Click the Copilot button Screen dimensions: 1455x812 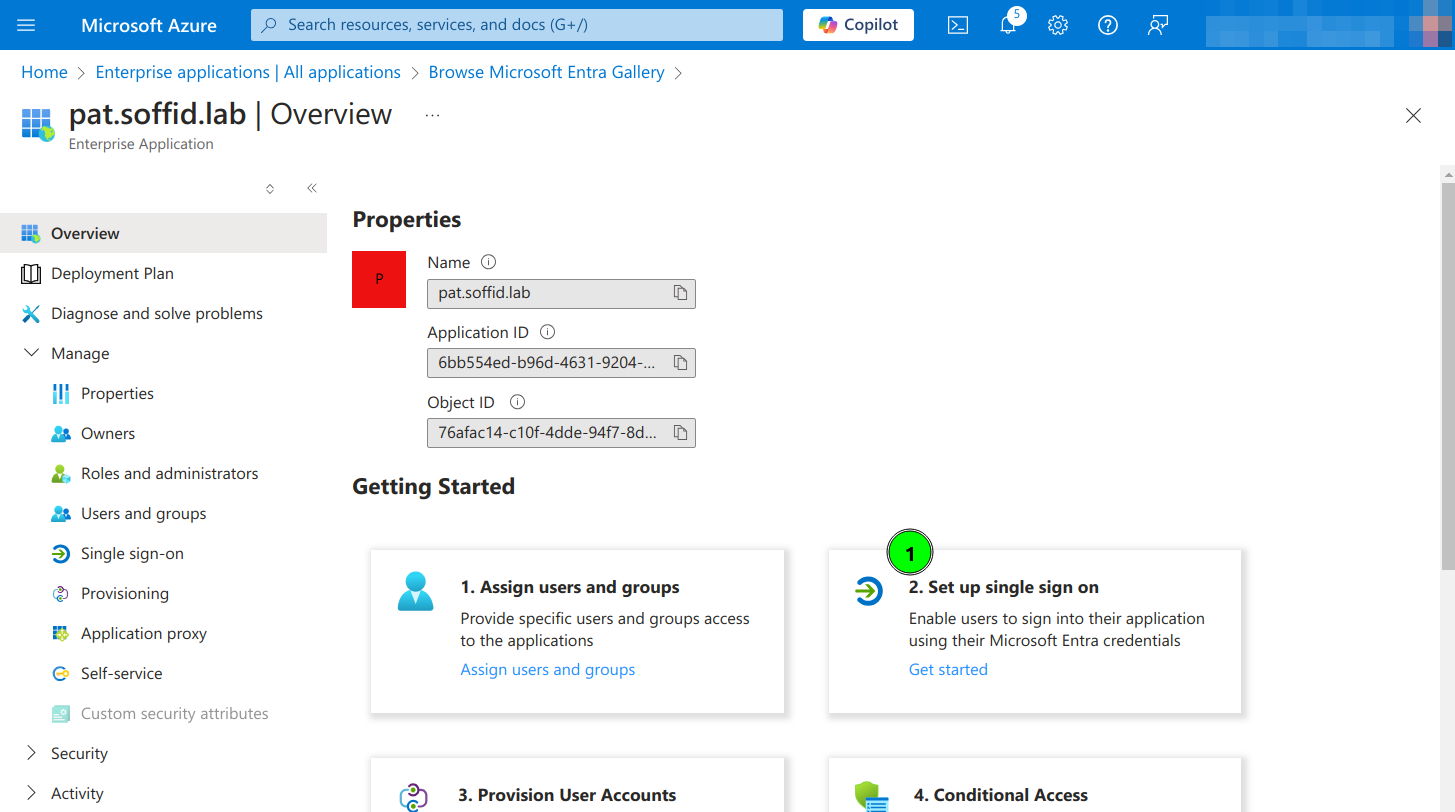pyautogui.click(x=858, y=25)
